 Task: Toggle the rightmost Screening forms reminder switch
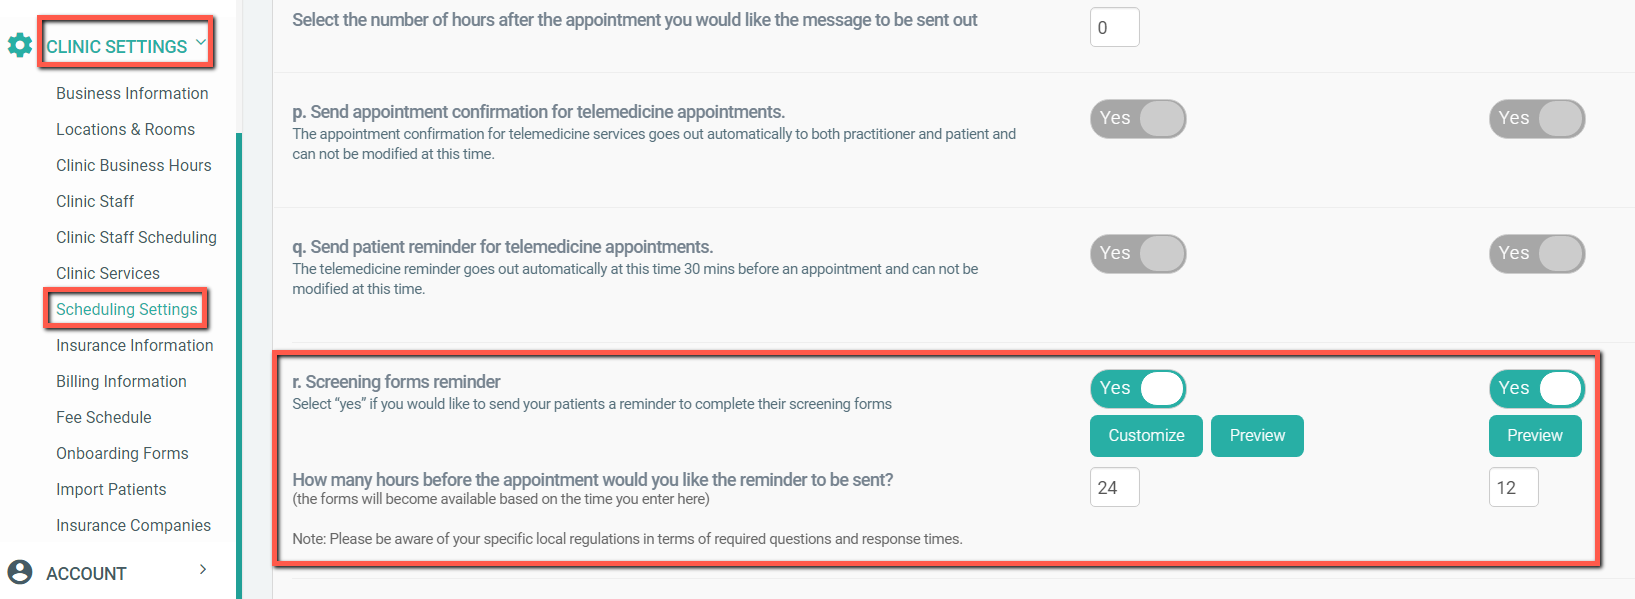[x=1536, y=389]
